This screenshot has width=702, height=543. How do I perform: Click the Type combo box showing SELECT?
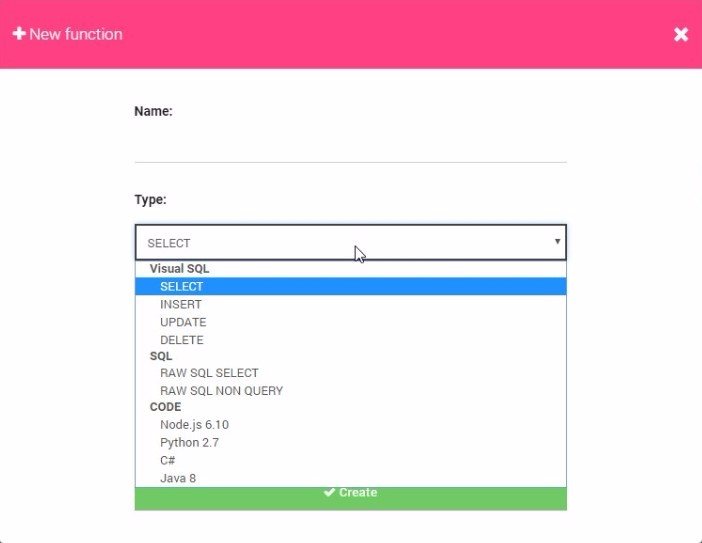pyautogui.click(x=340, y=242)
